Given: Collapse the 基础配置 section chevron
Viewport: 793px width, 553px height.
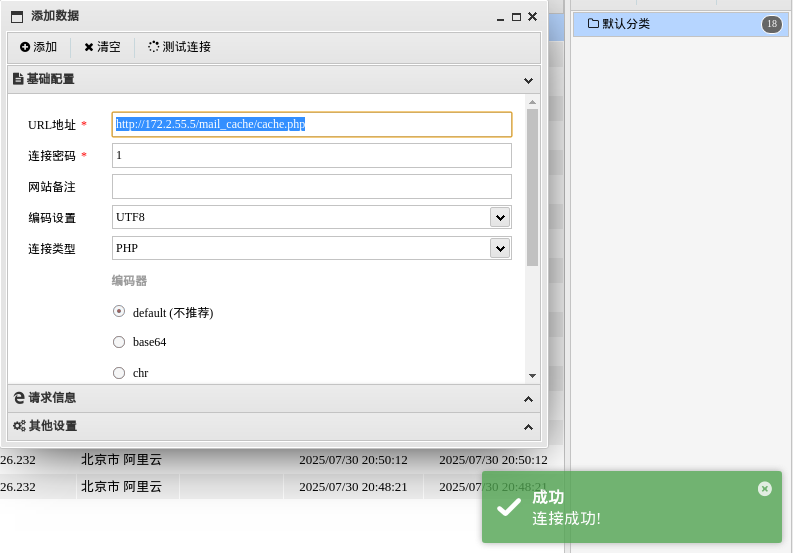Looking at the screenshot, I should click(528, 80).
